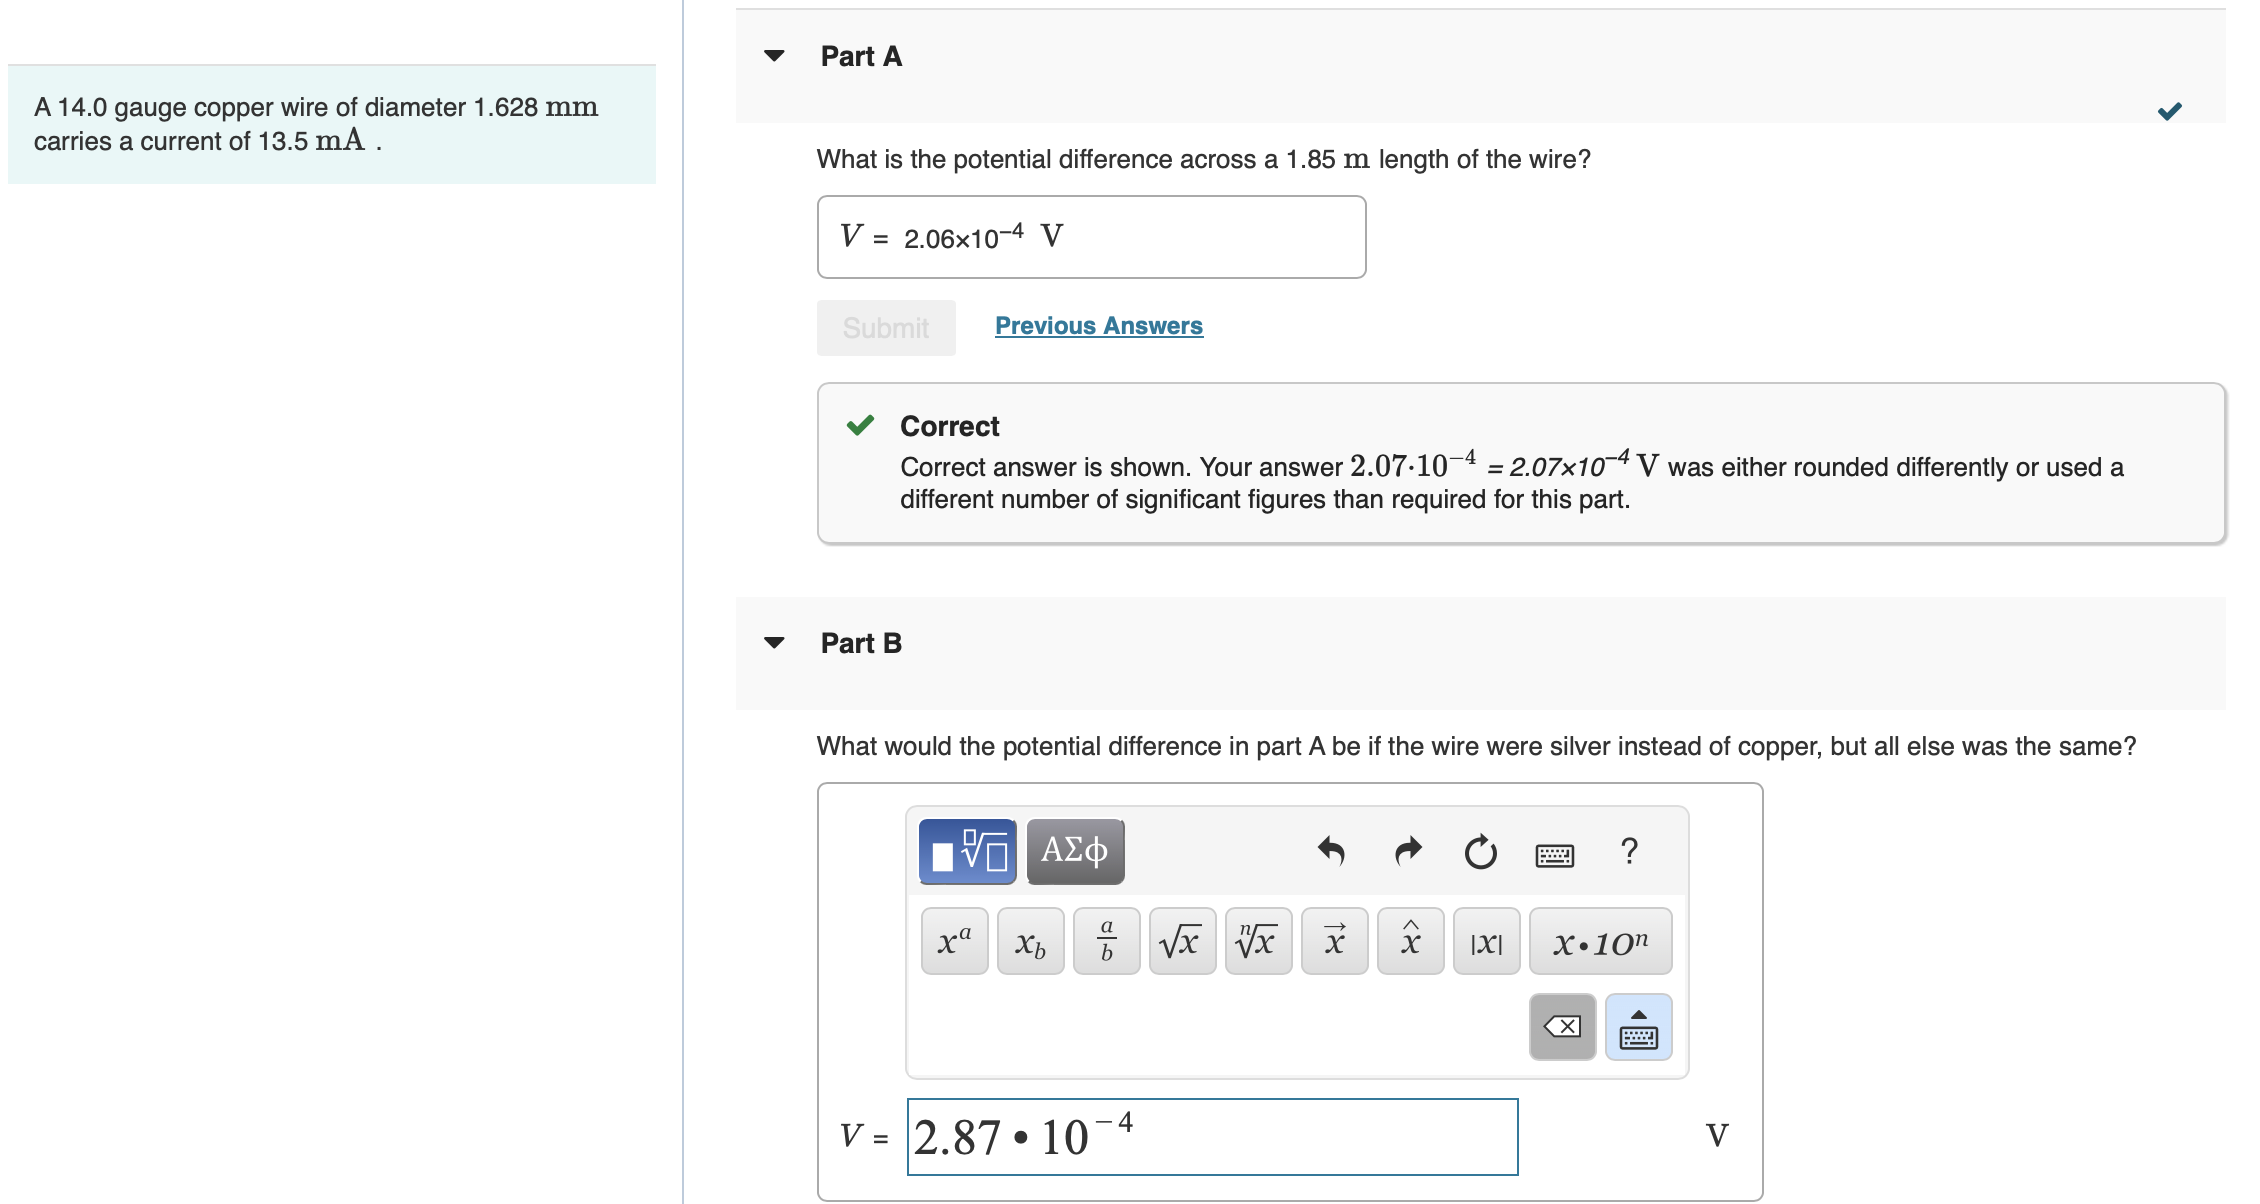The height and width of the screenshot is (1204, 2260).
Task: Insert scientific notation x·10^n template
Action: 1600,941
